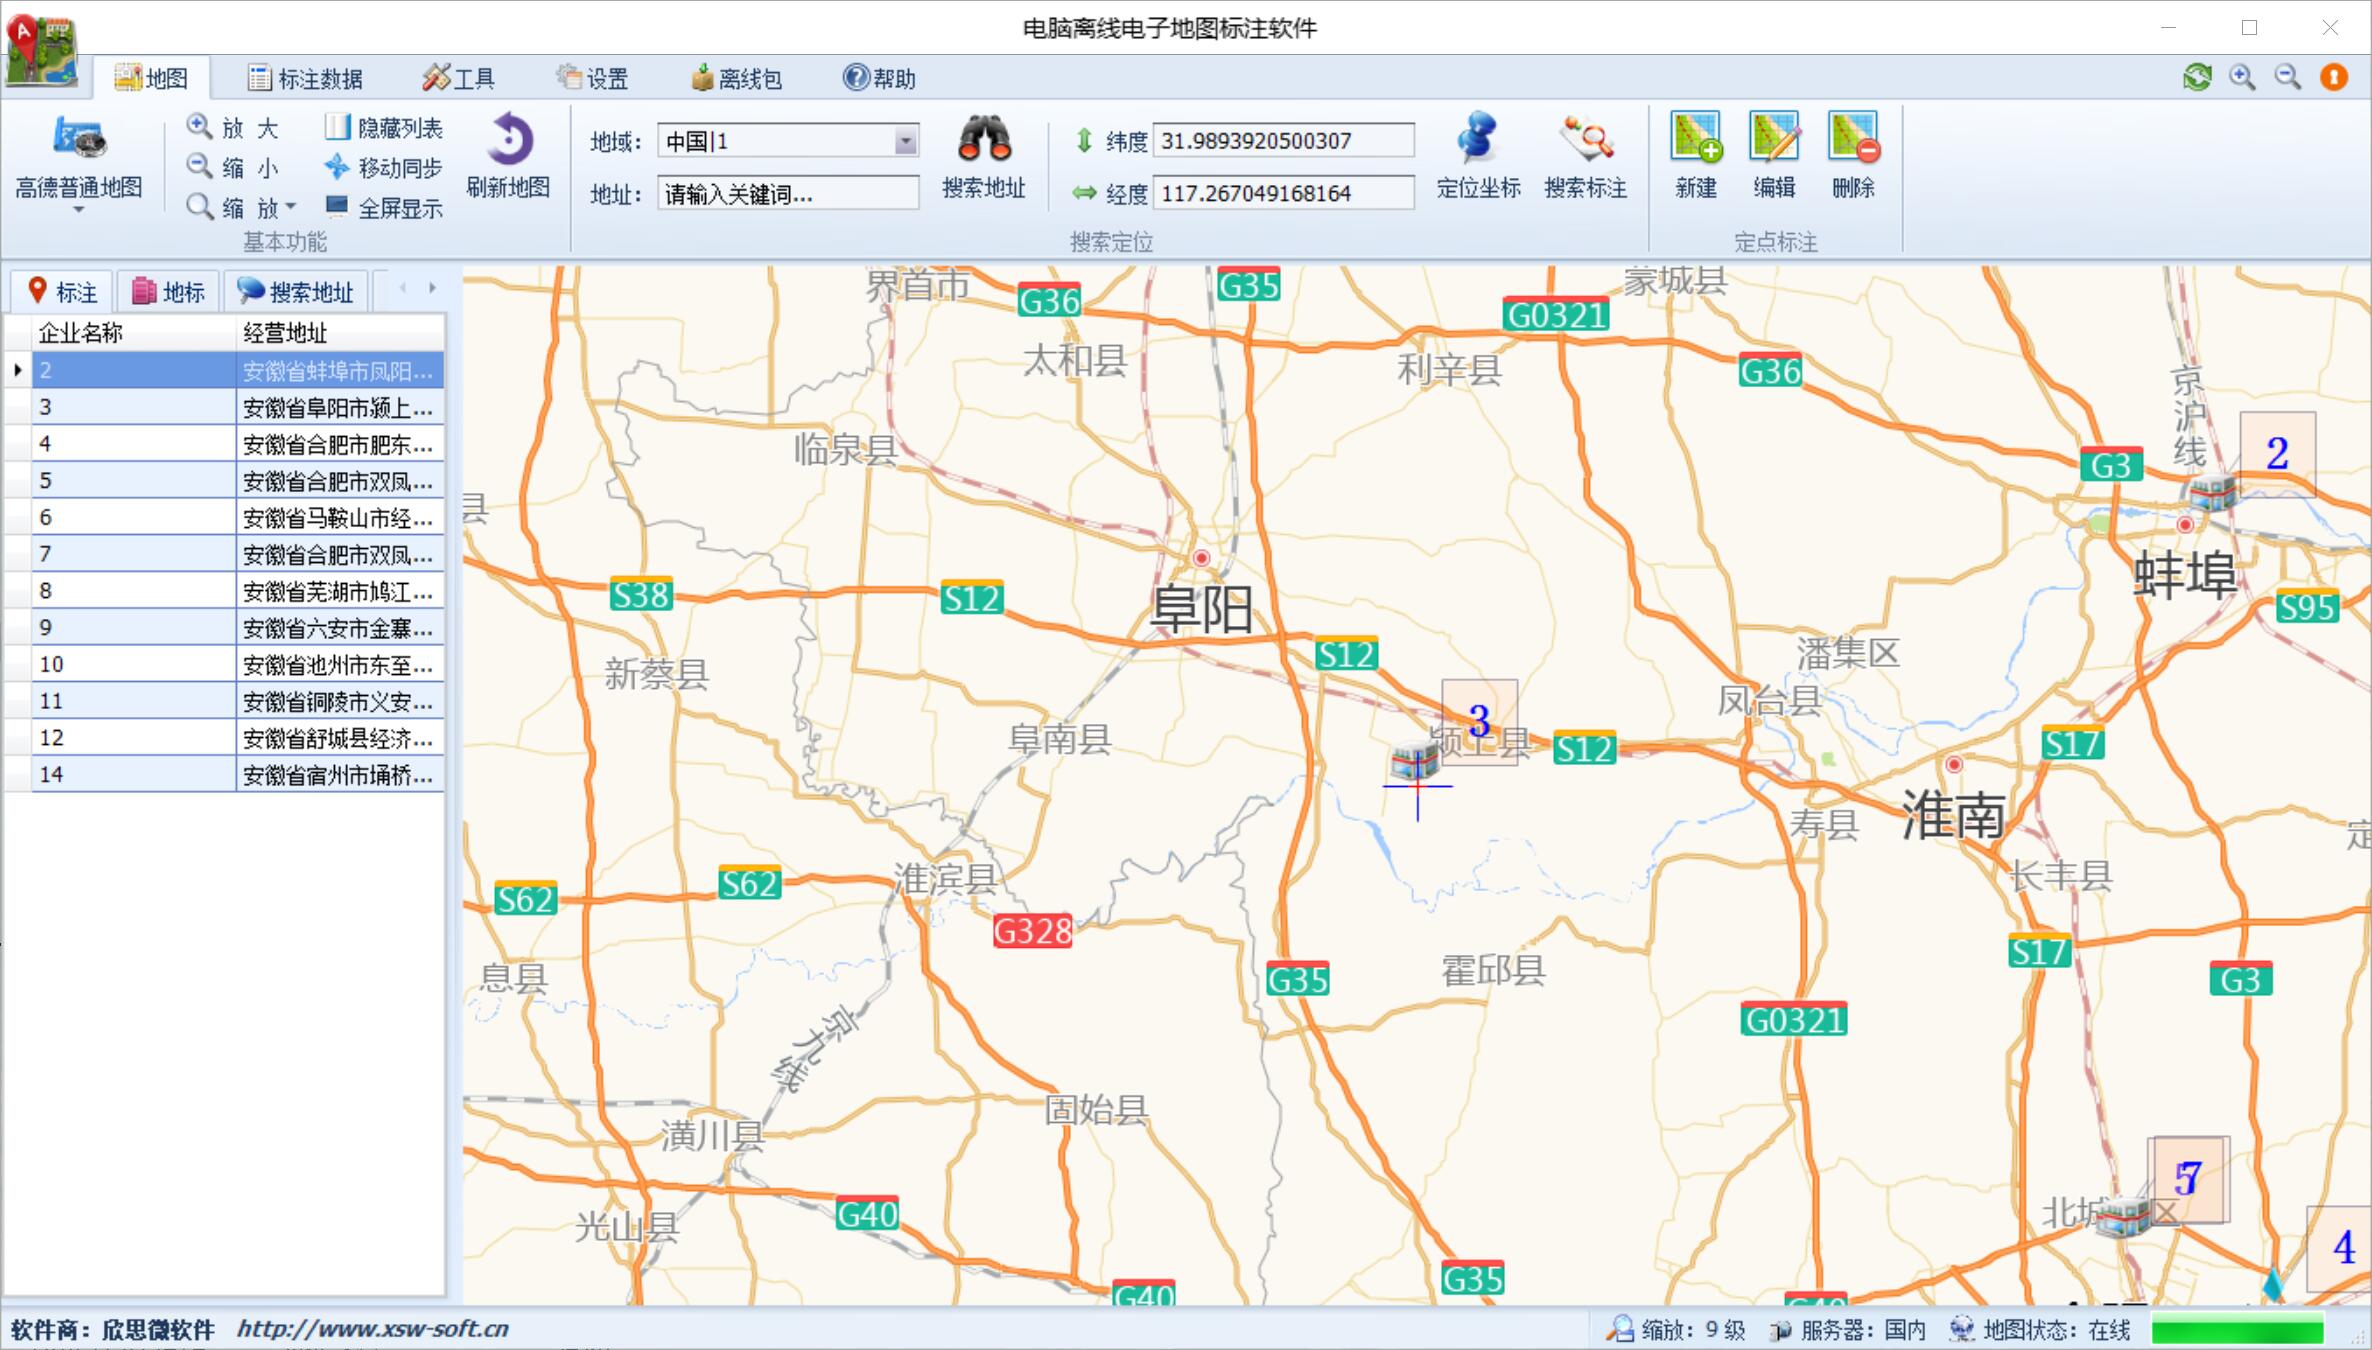Click the 经度 longitude input field
The width and height of the screenshot is (2372, 1350).
[x=1283, y=193]
